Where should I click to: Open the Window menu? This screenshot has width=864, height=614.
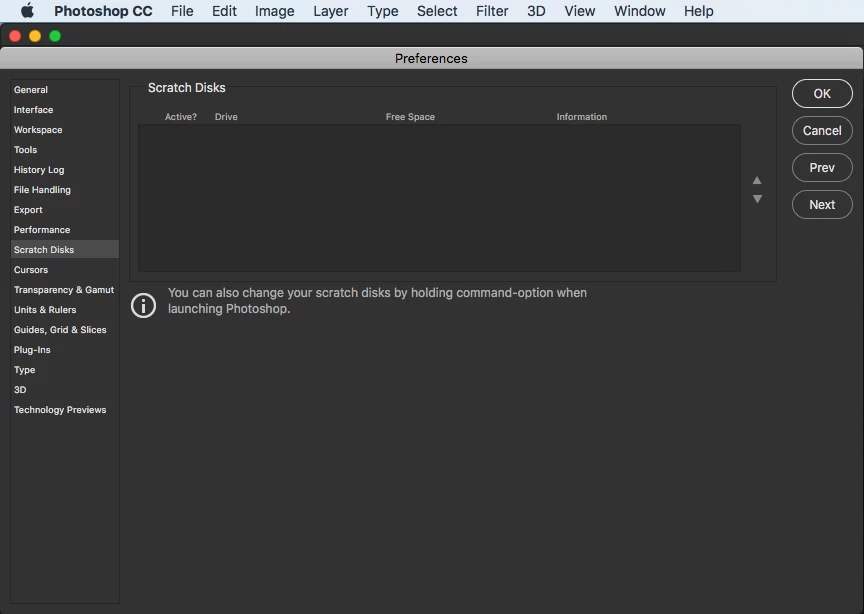(x=640, y=11)
